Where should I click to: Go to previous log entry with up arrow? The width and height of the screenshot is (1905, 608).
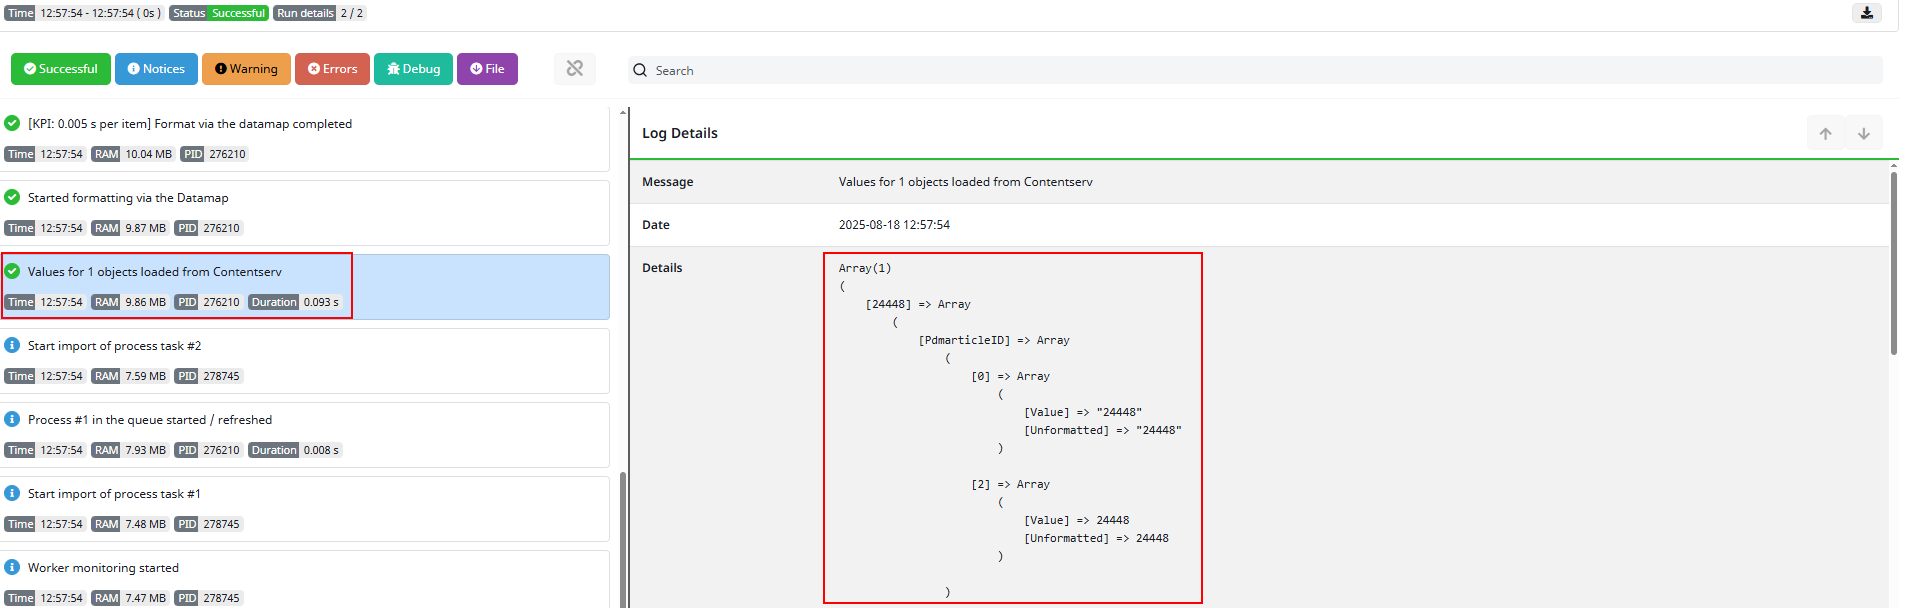[1825, 133]
